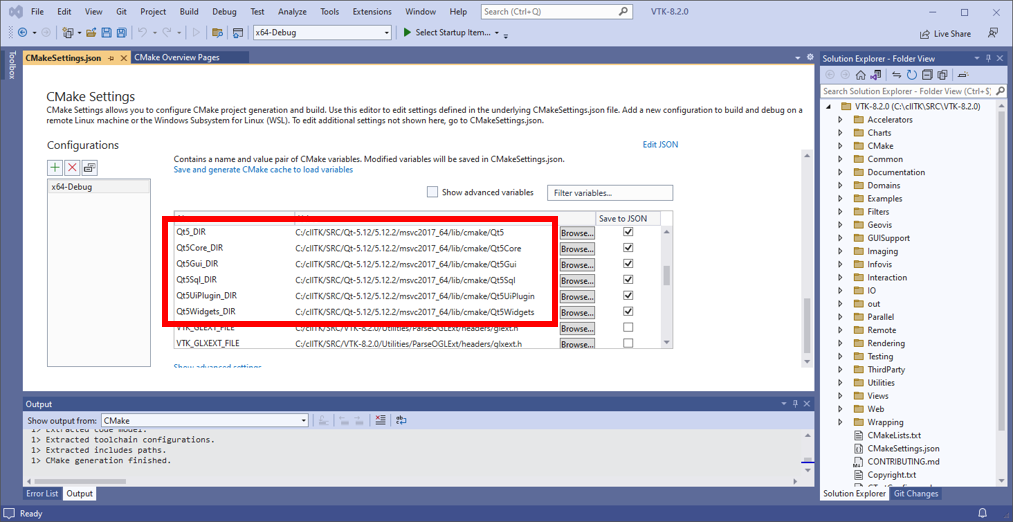Click the variables table vertical scrollbar thumb
This screenshot has width=1013, height=522.
(666, 276)
